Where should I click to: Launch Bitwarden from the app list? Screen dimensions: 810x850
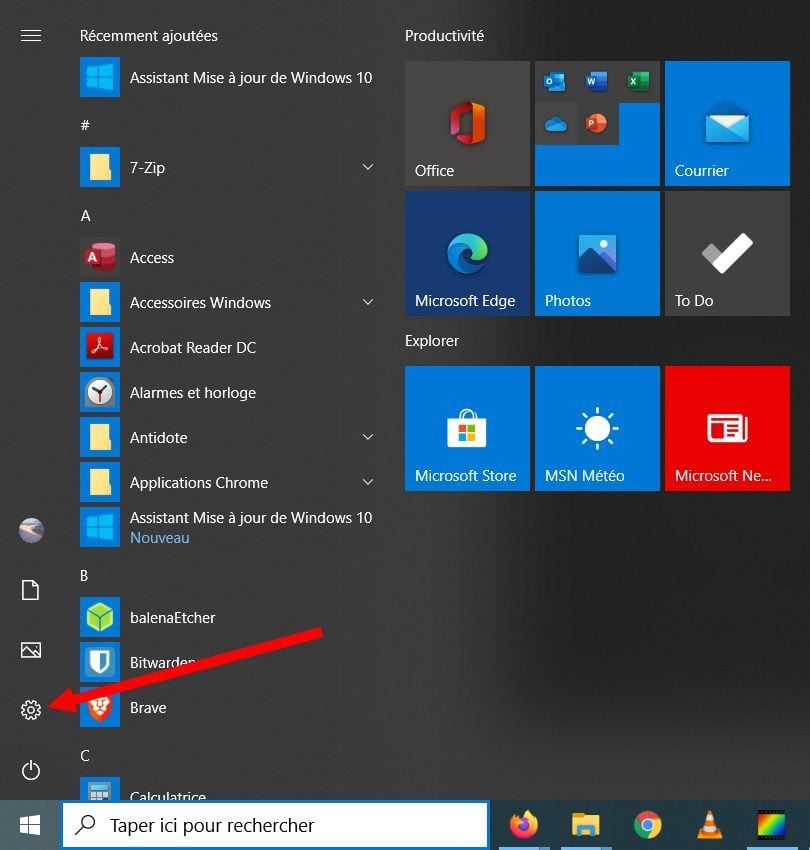[228, 662]
